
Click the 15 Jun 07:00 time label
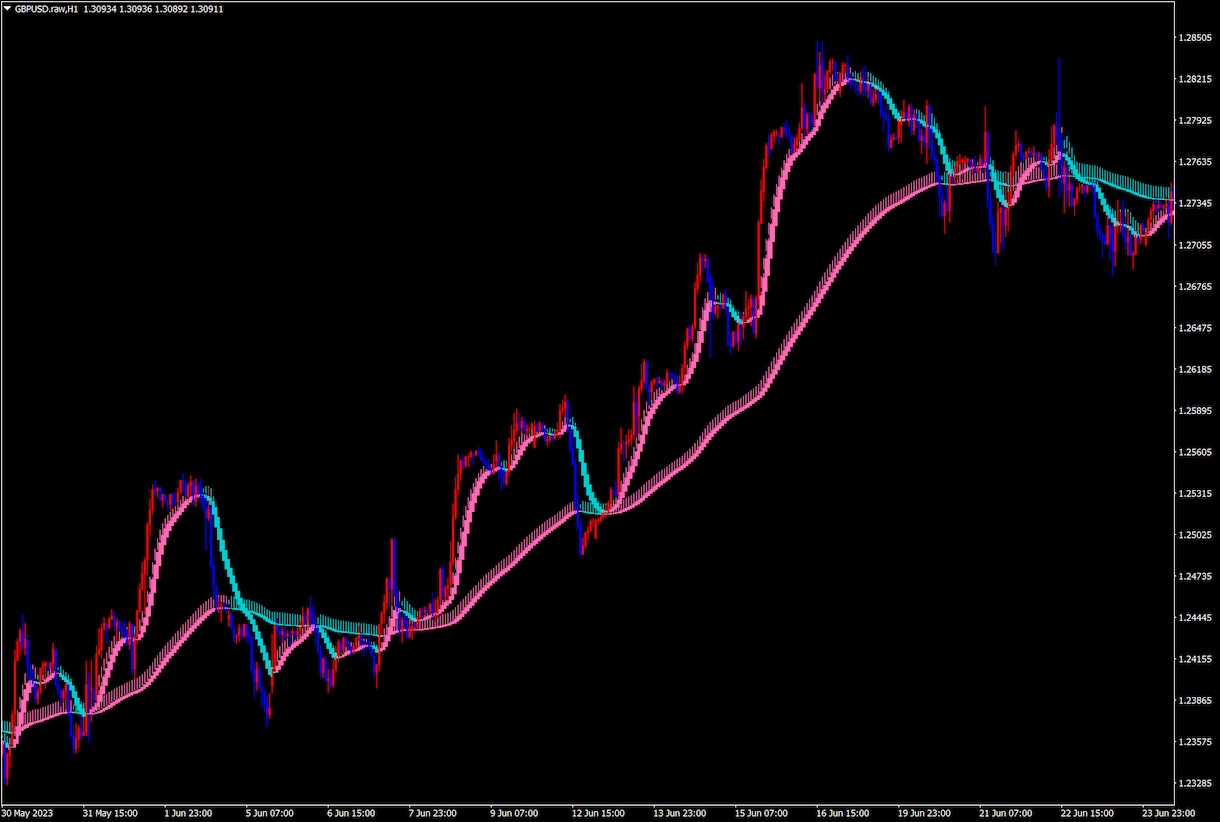pyautogui.click(x=762, y=813)
